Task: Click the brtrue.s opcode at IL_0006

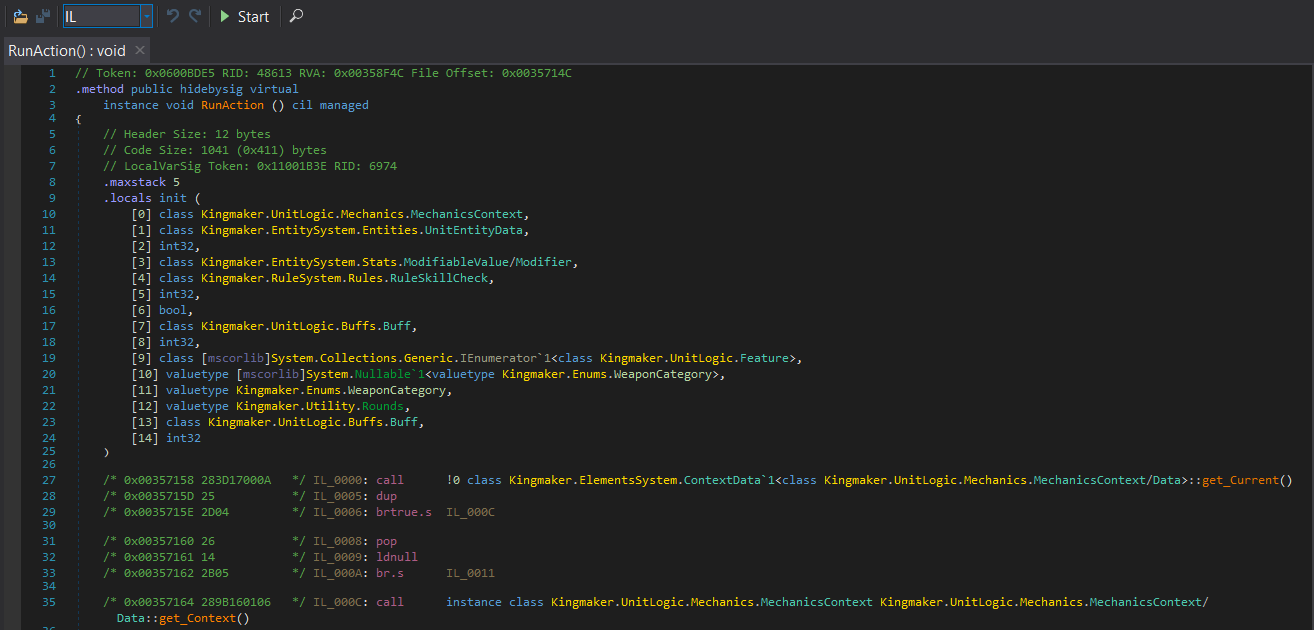Action: [405, 512]
